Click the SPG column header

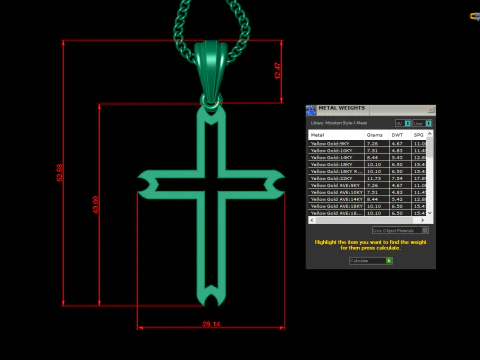(x=419, y=135)
